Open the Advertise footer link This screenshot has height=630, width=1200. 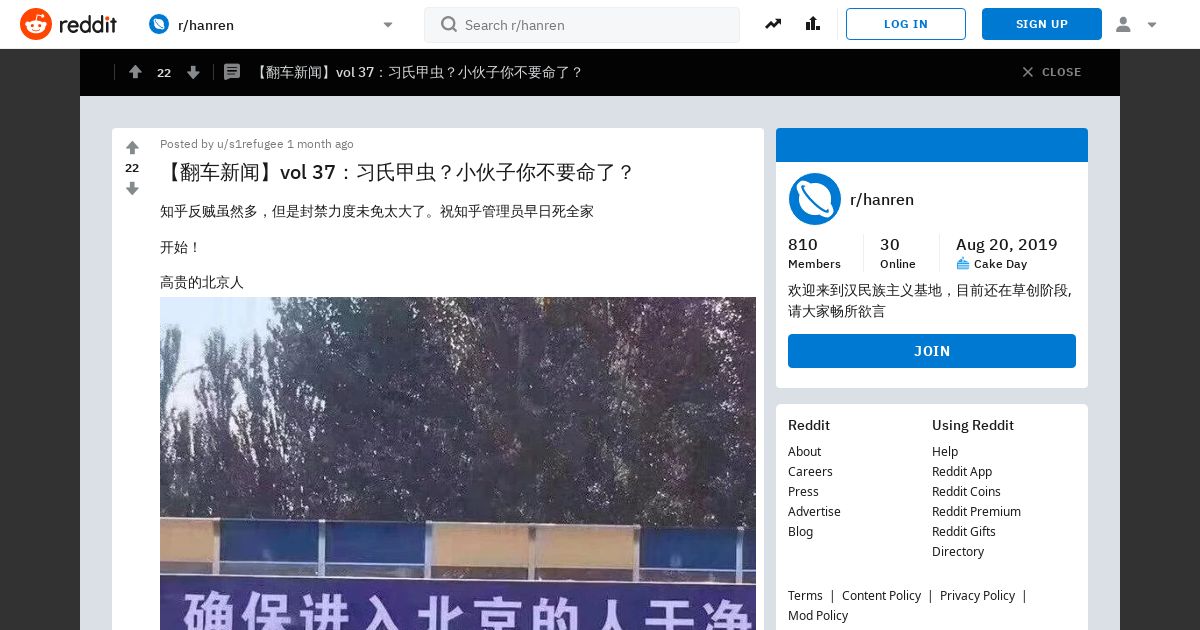coord(814,511)
